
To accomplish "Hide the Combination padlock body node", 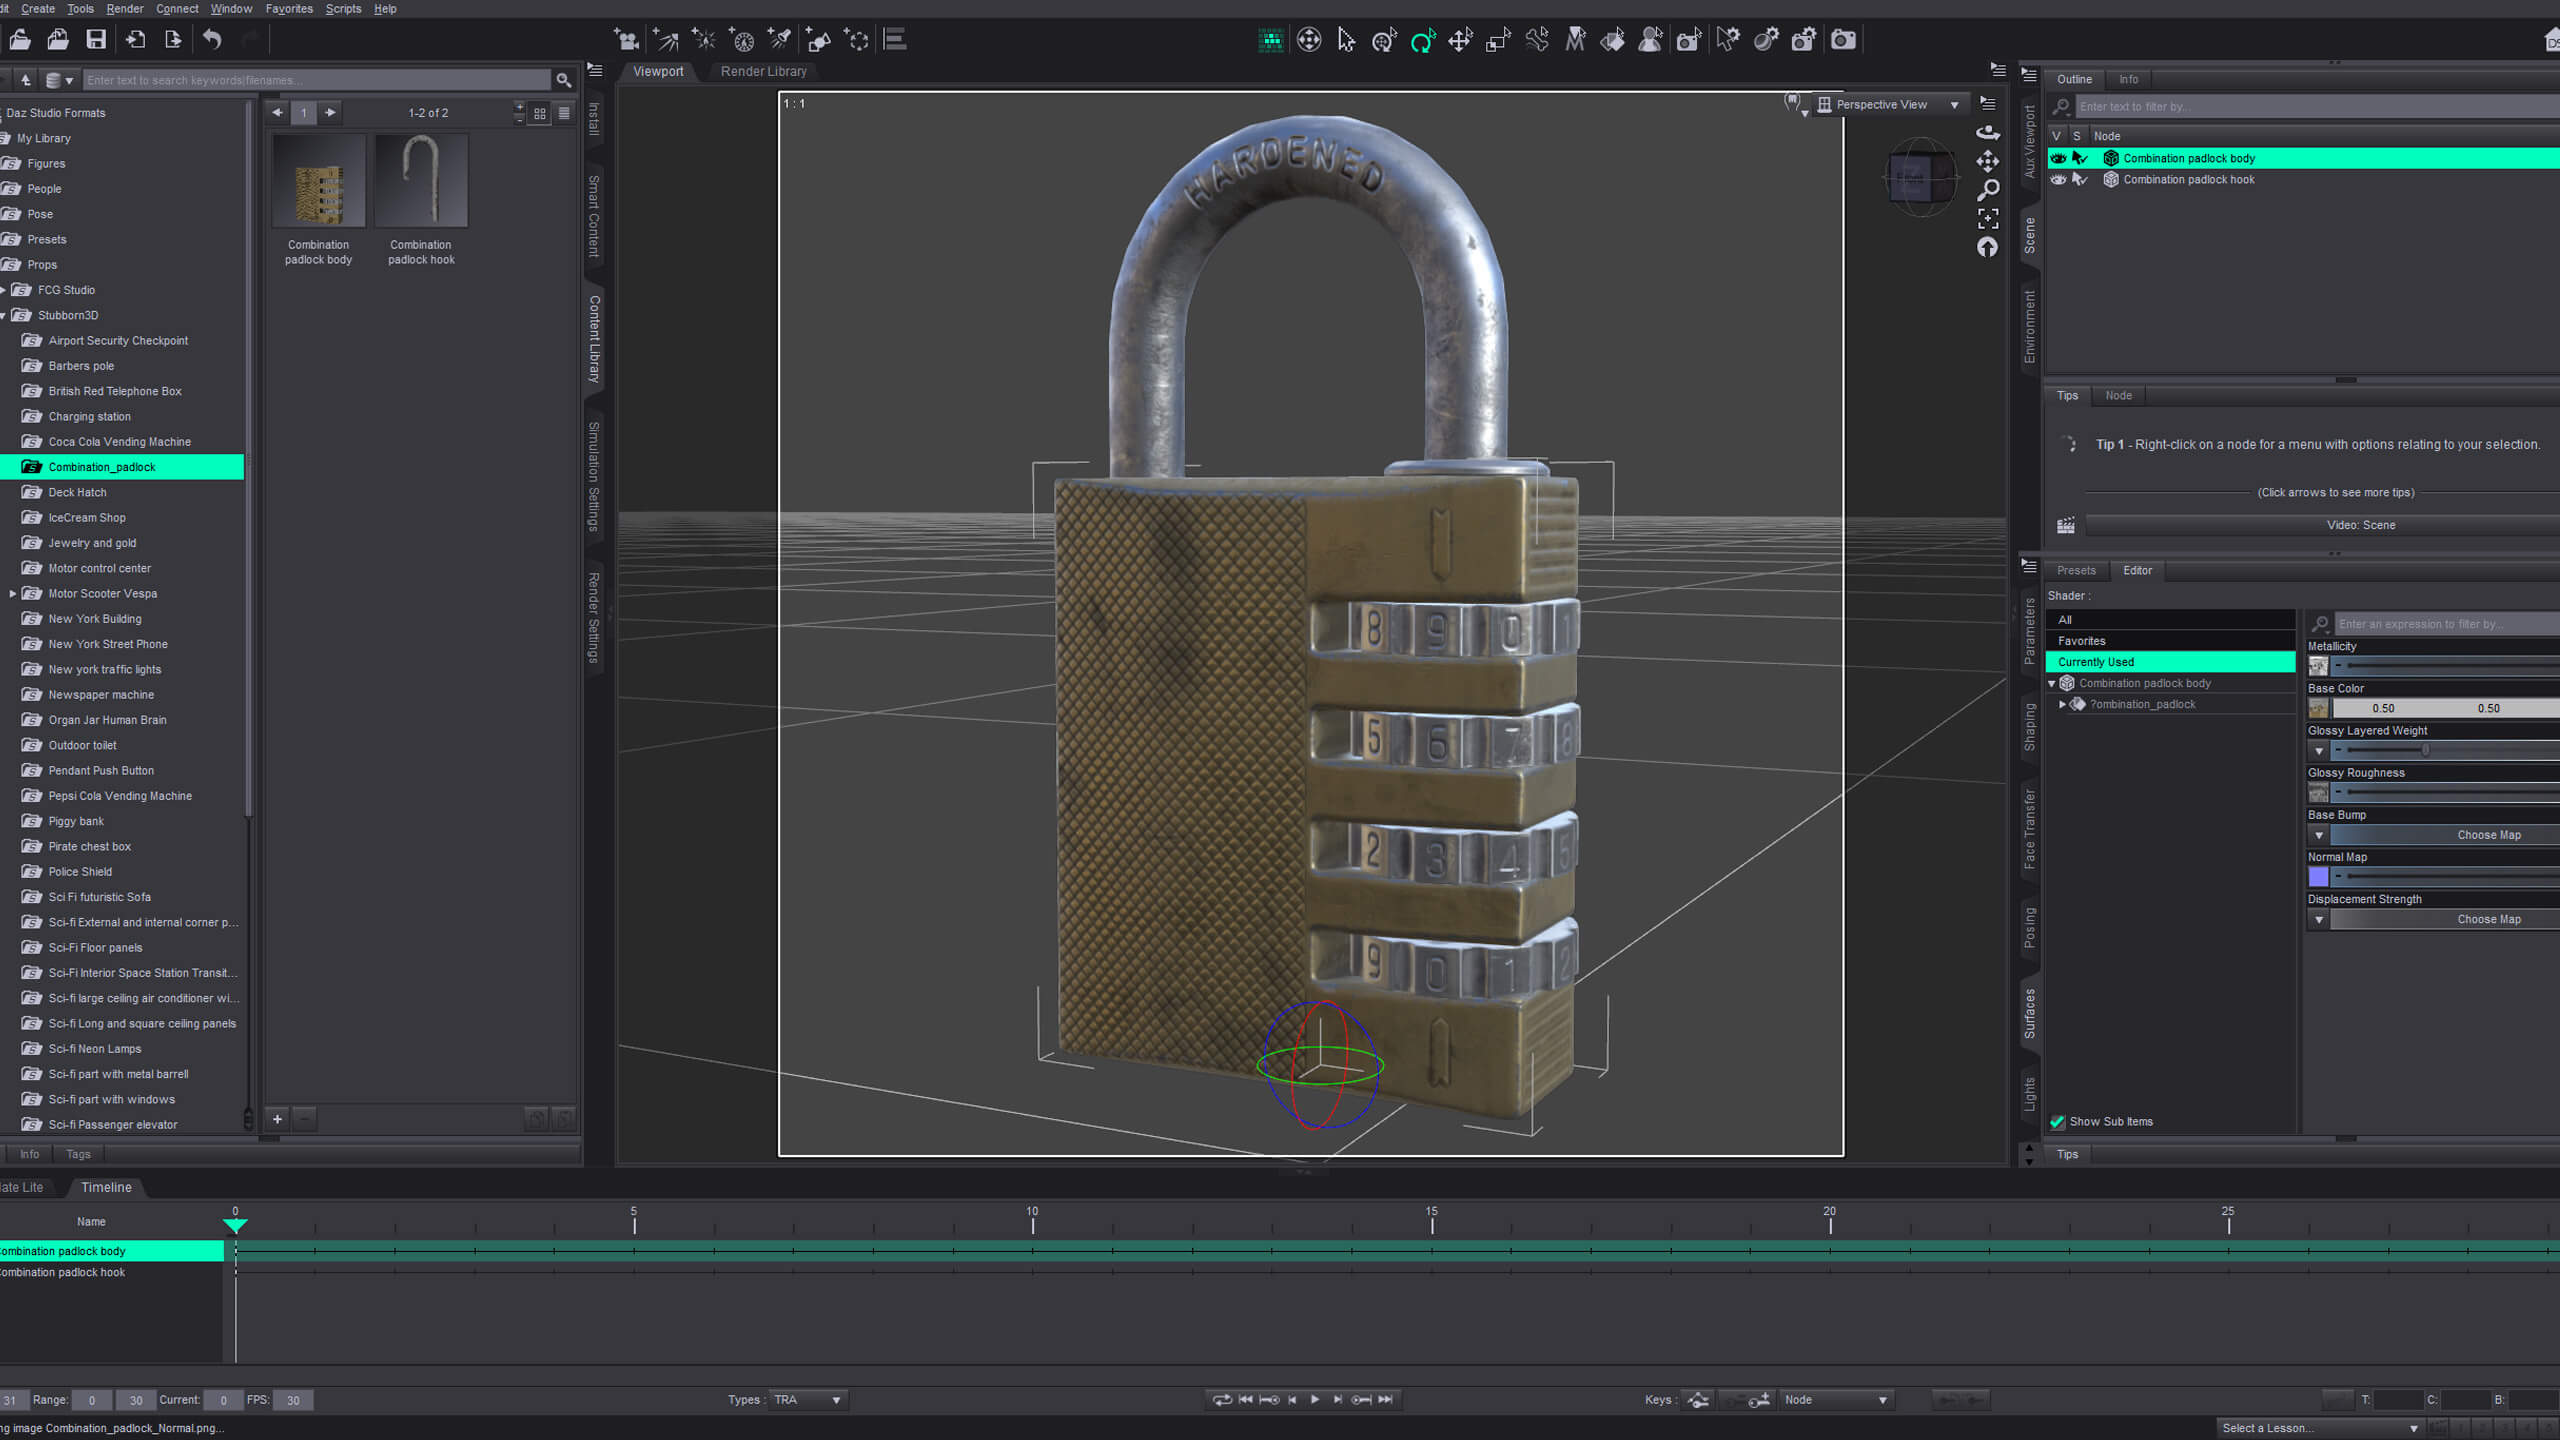I will point(2058,158).
